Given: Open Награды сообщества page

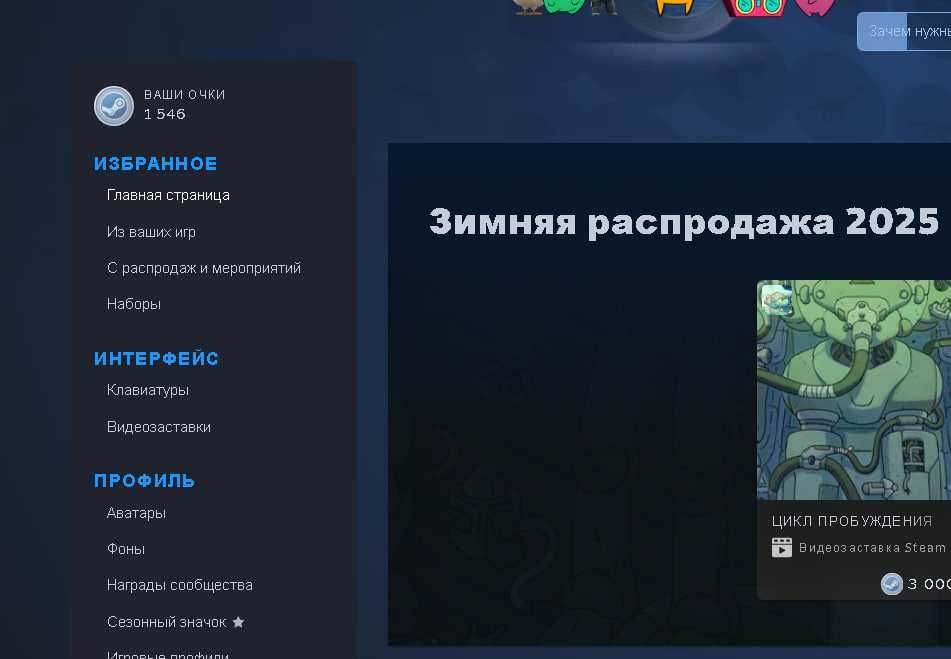Looking at the screenshot, I should (x=180, y=585).
